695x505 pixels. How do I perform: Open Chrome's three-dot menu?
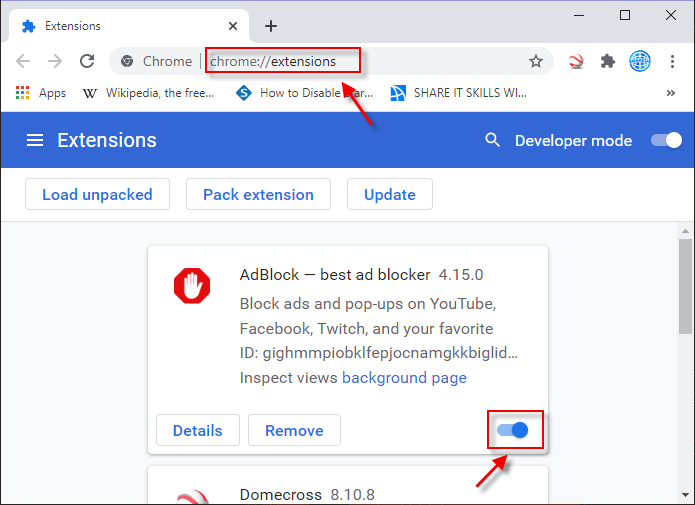(672, 61)
